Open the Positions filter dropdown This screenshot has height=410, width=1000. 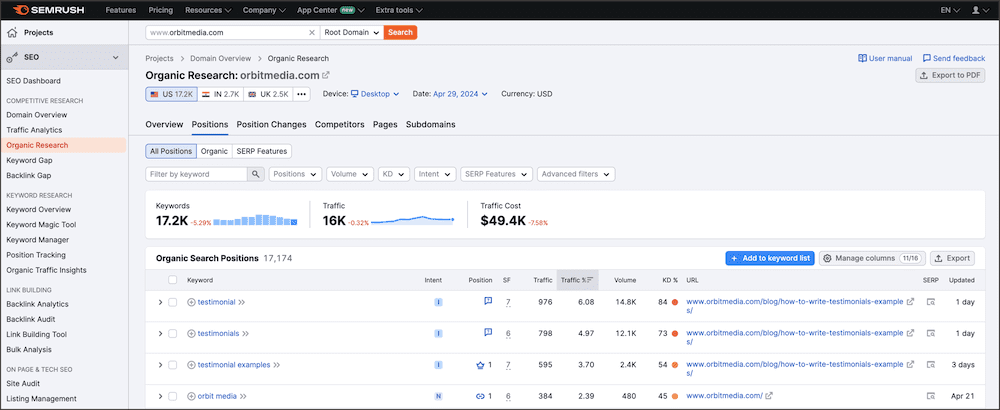pyautogui.click(x=295, y=174)
